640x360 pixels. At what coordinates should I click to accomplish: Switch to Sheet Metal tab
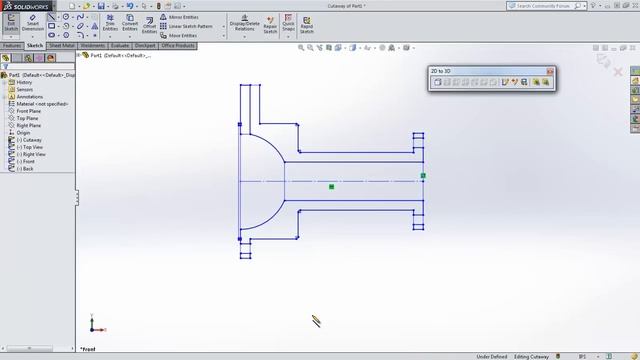coord(62,46)
